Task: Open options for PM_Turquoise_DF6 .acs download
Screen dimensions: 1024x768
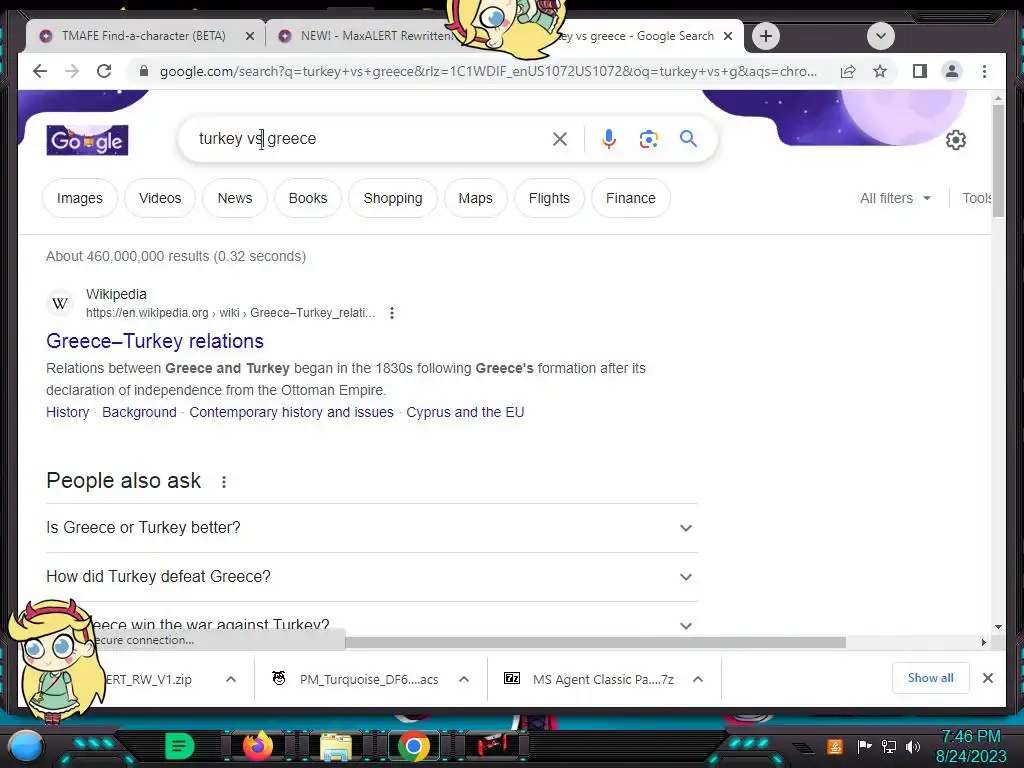Action: click(x=464, y=679)
